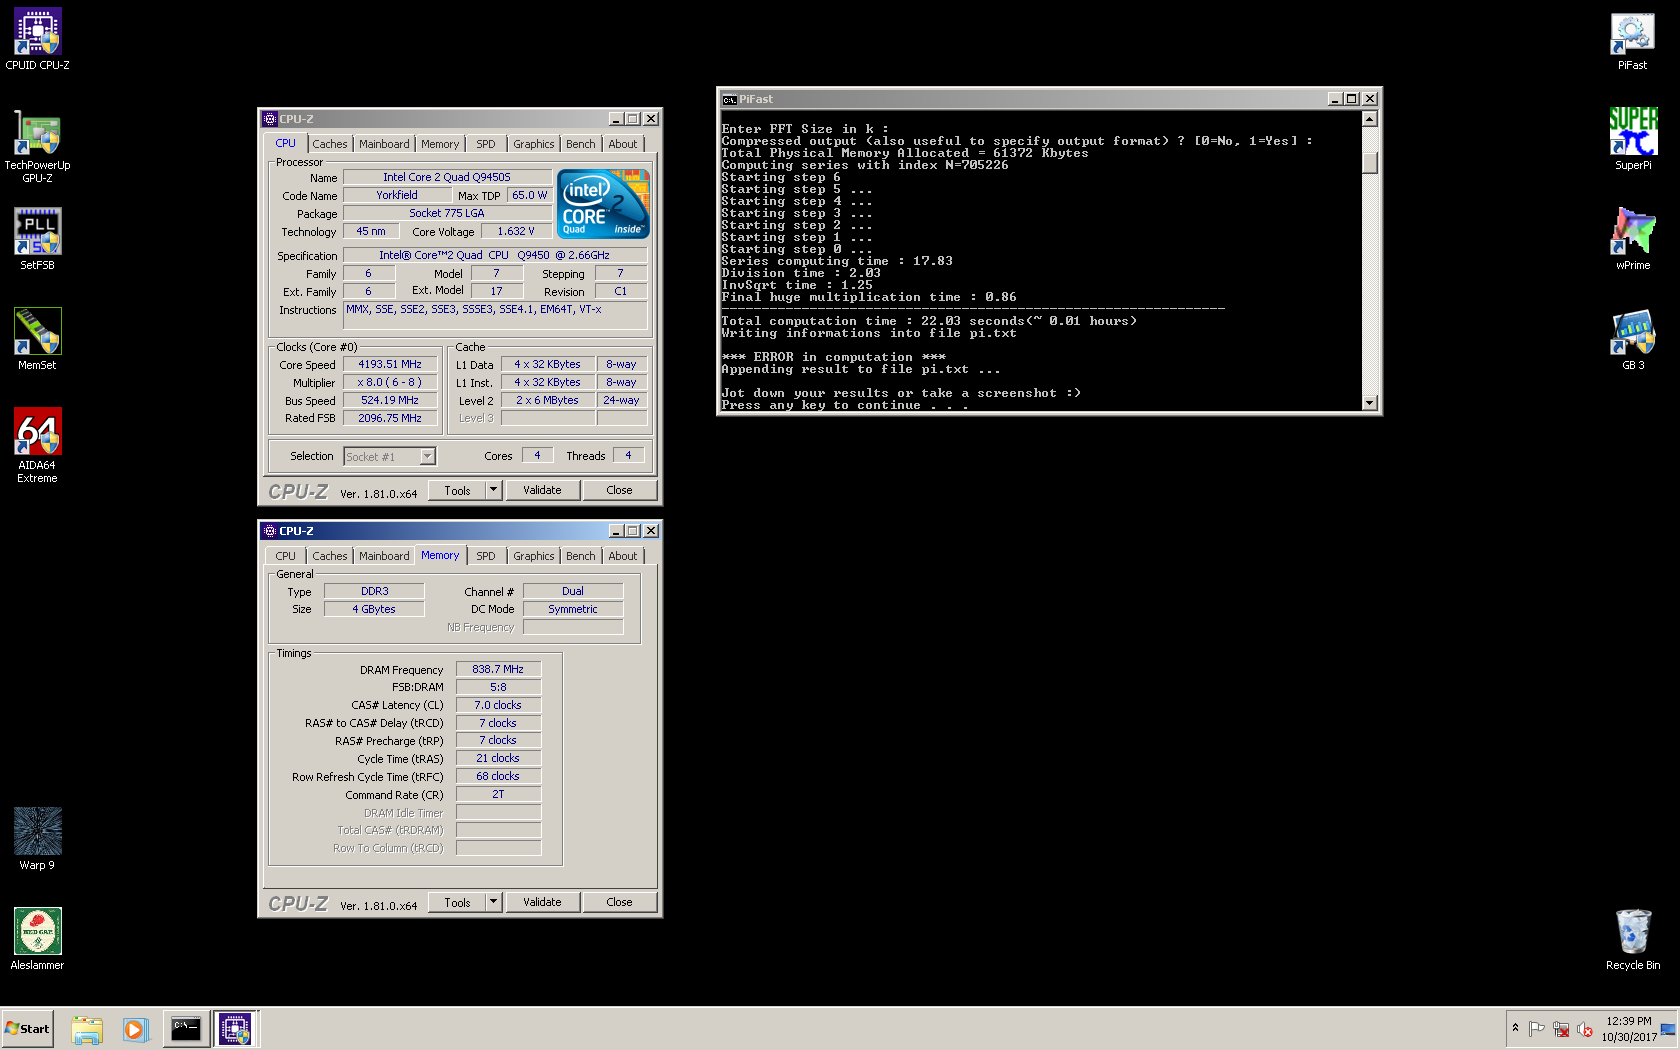Click PiFast scrollbar down arrow
Screen dimensions: 1680x1050
pos(1370,403)
